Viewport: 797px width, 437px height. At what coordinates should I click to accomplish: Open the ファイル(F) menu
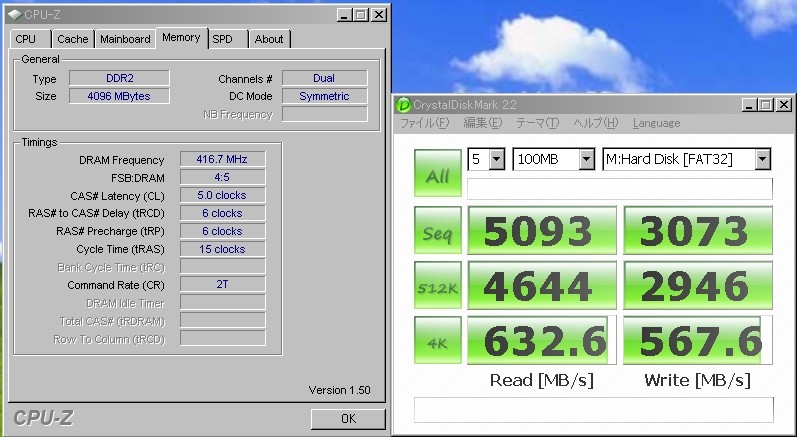click(x=425, y=123)
